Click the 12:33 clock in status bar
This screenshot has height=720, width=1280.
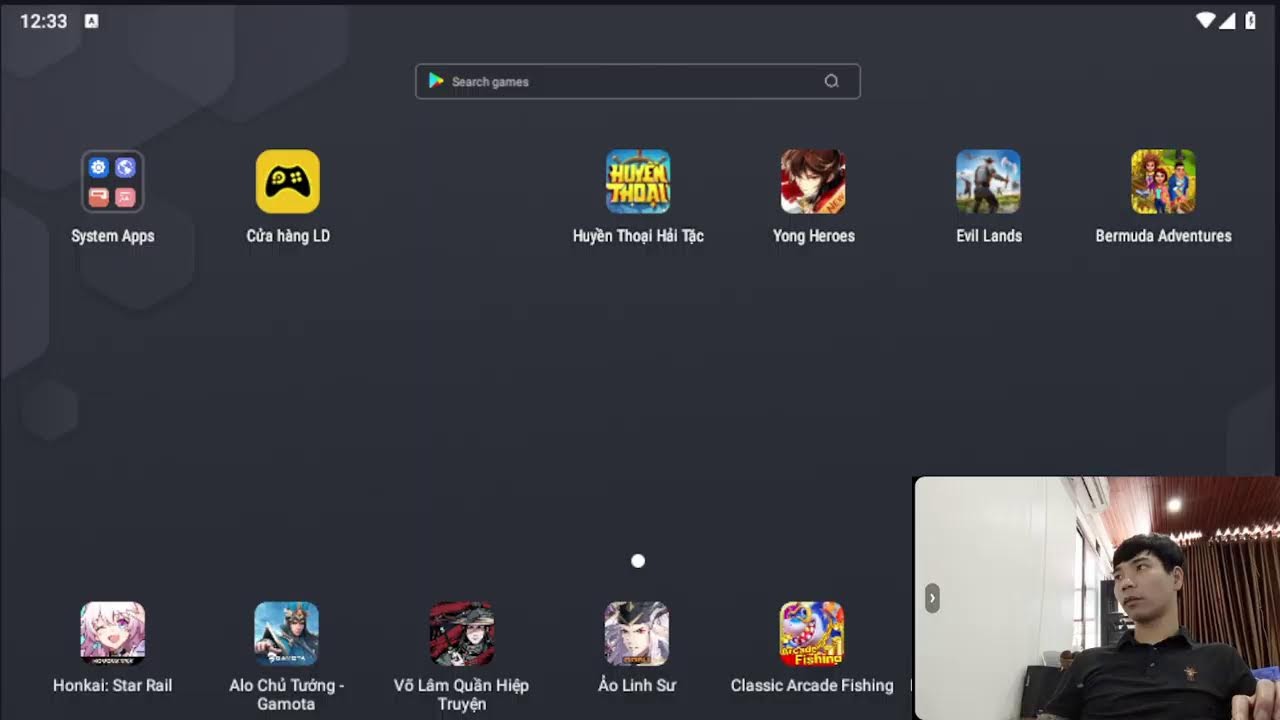[43, 21]
